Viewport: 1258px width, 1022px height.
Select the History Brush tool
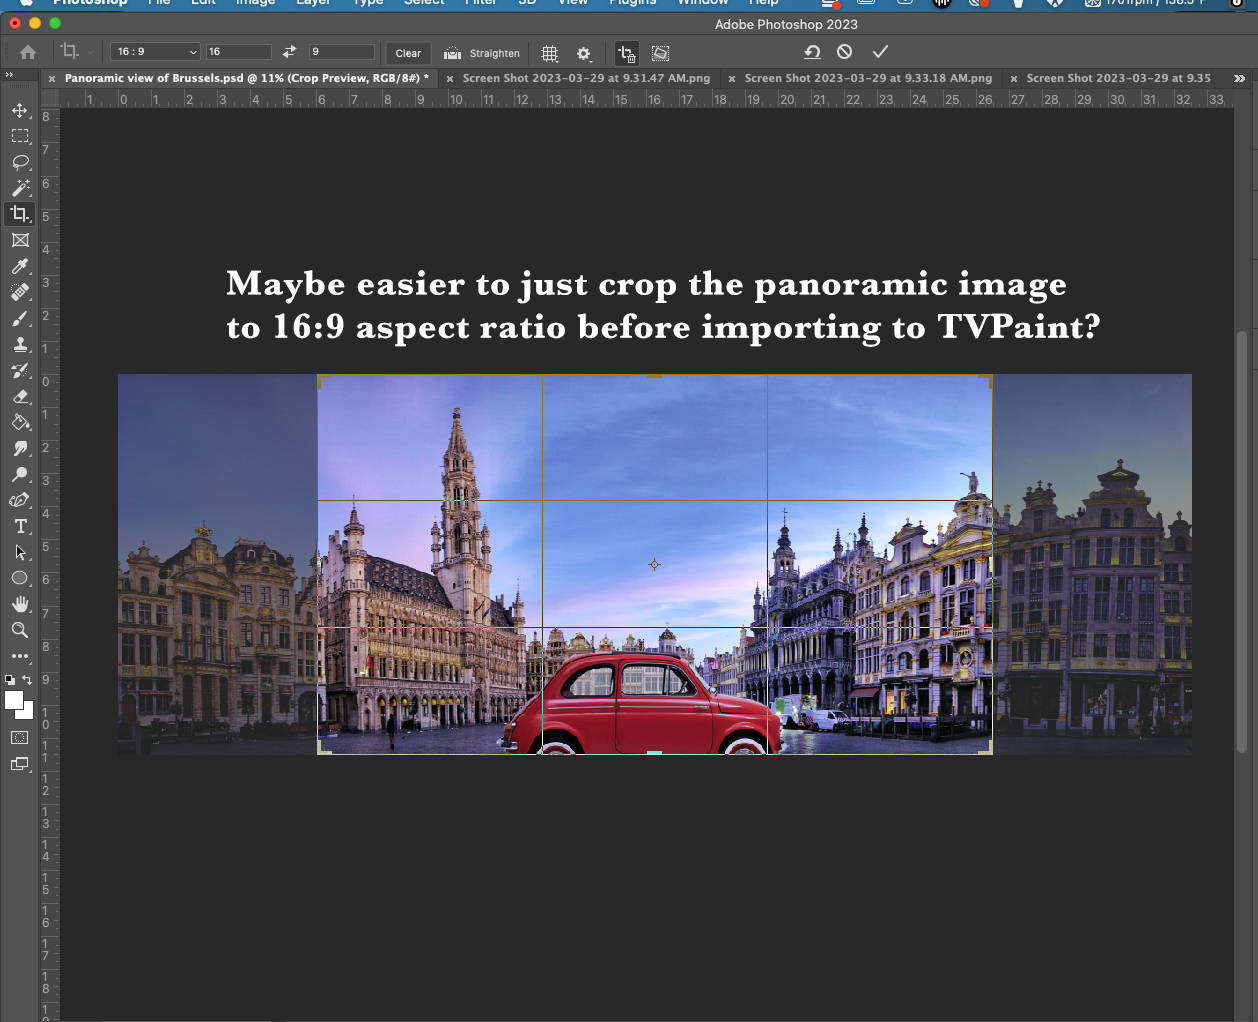click(x=20, y=370)
